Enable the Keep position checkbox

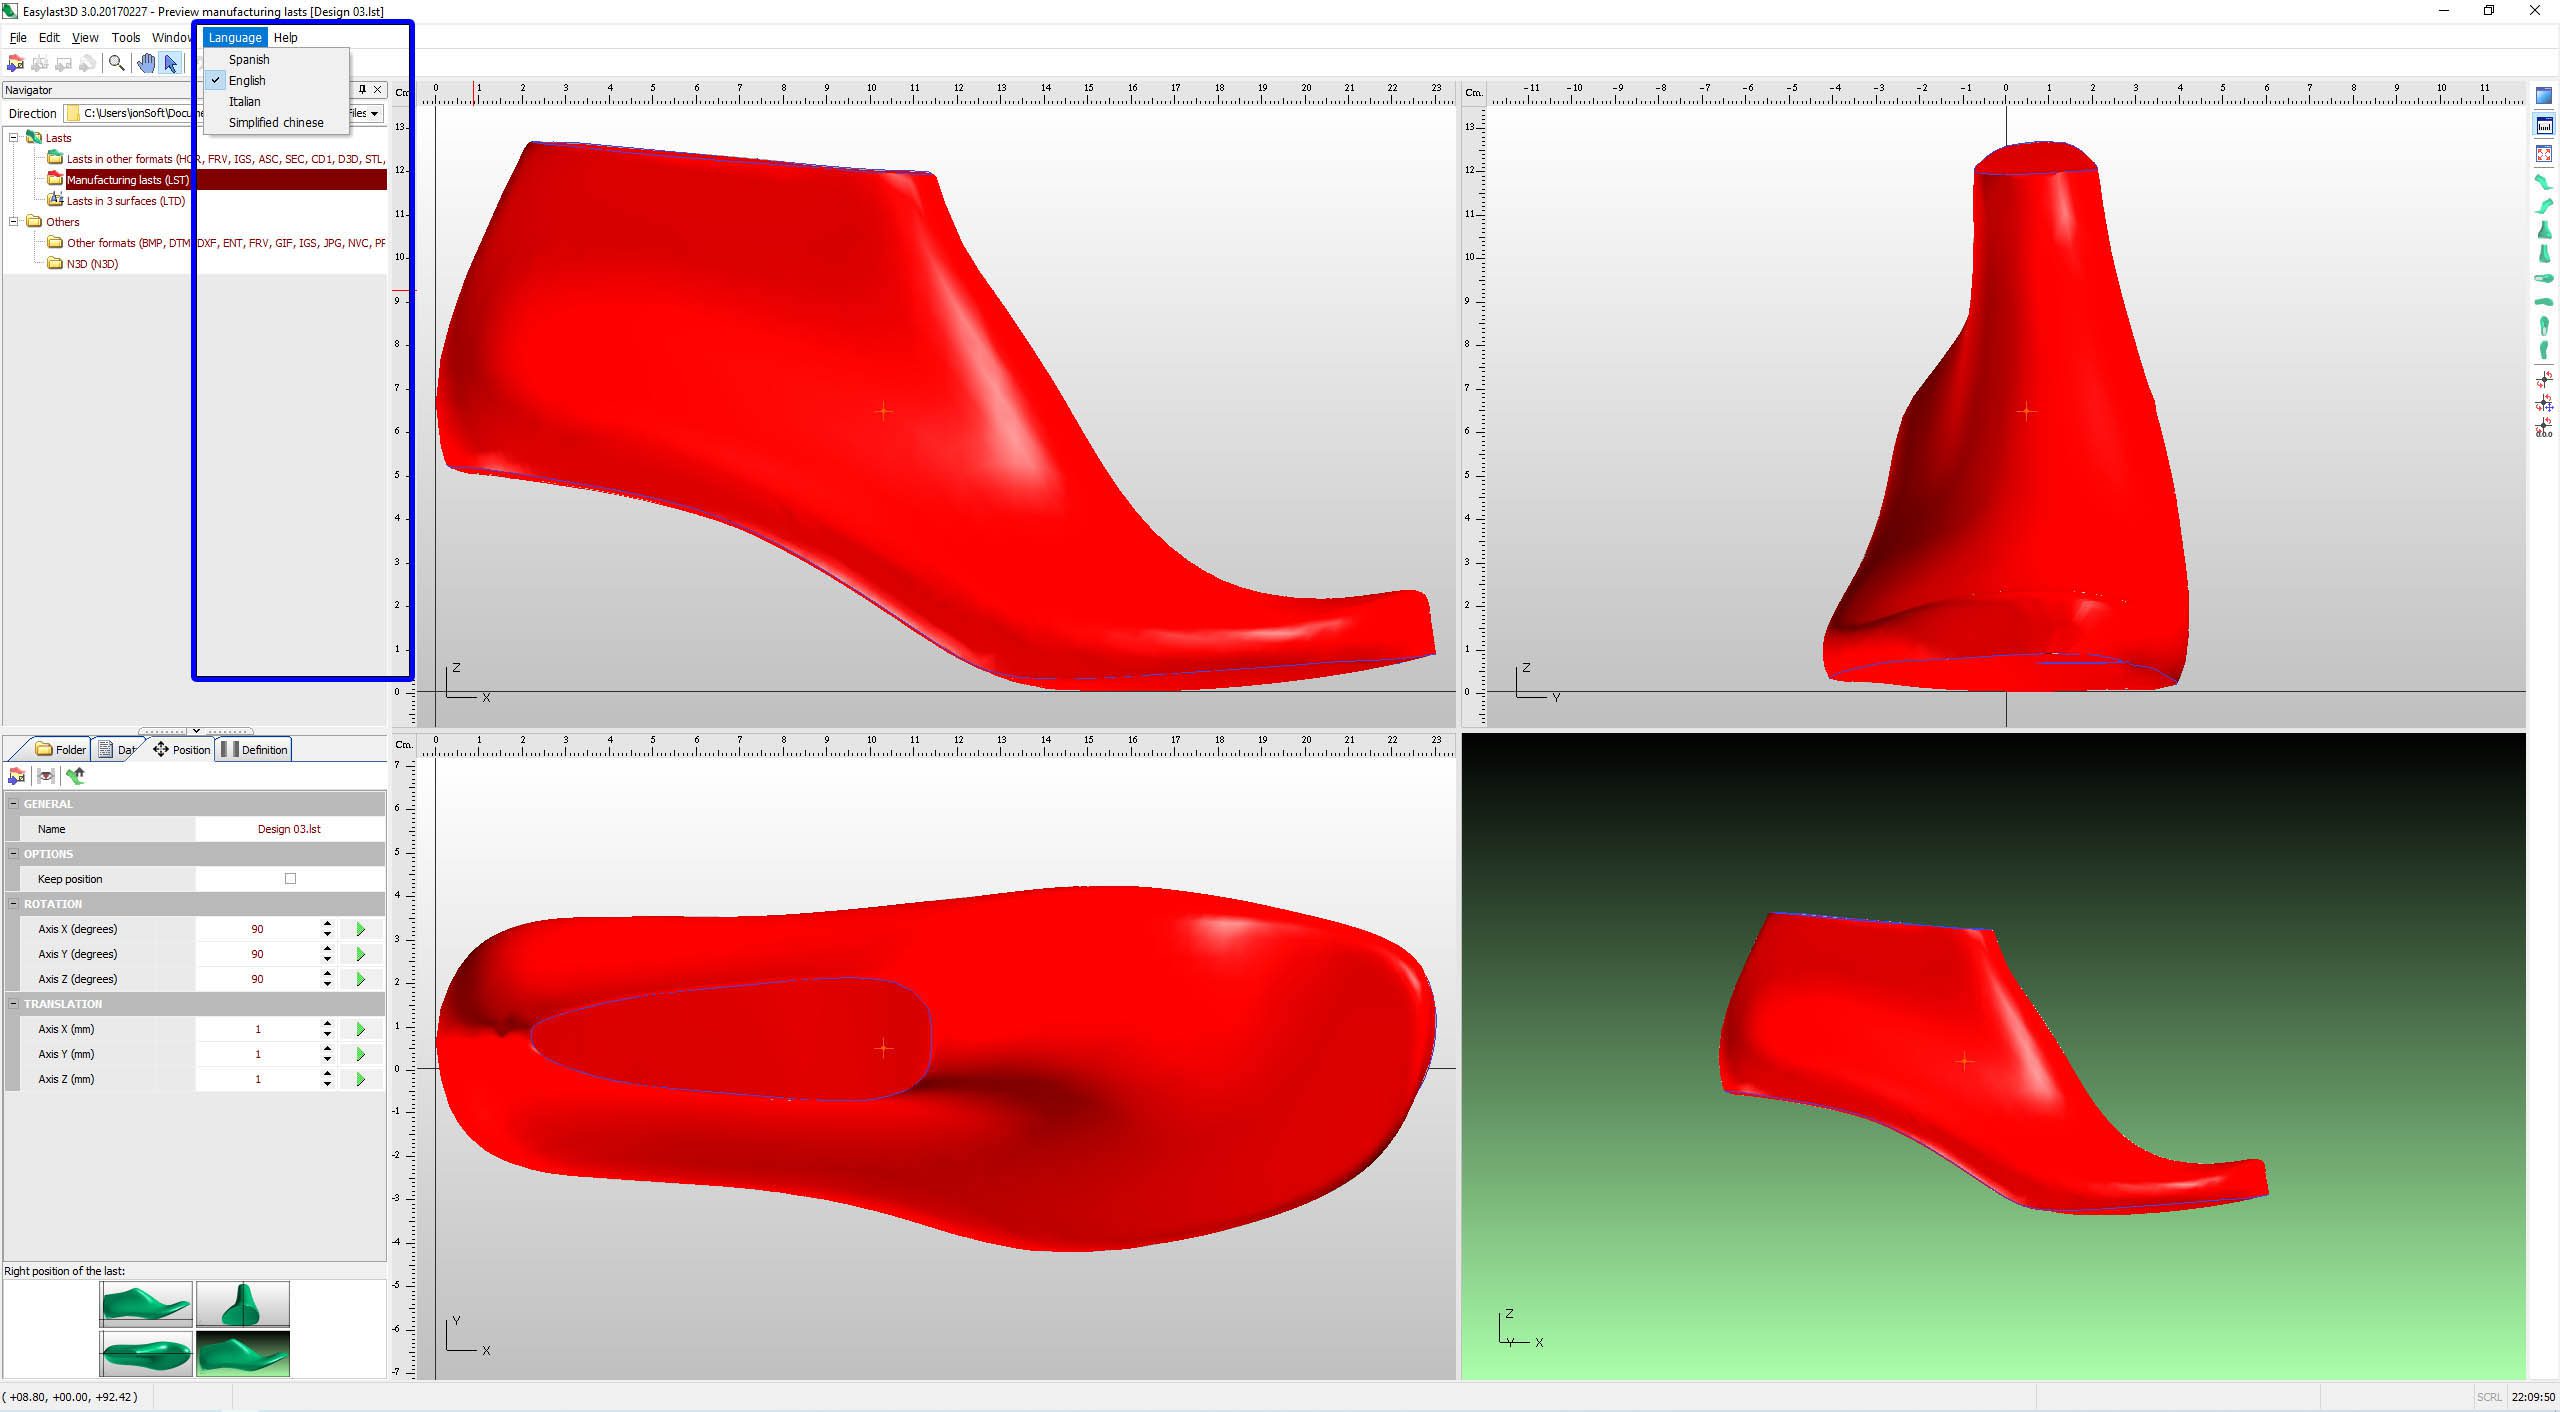(x=290, y=879)
